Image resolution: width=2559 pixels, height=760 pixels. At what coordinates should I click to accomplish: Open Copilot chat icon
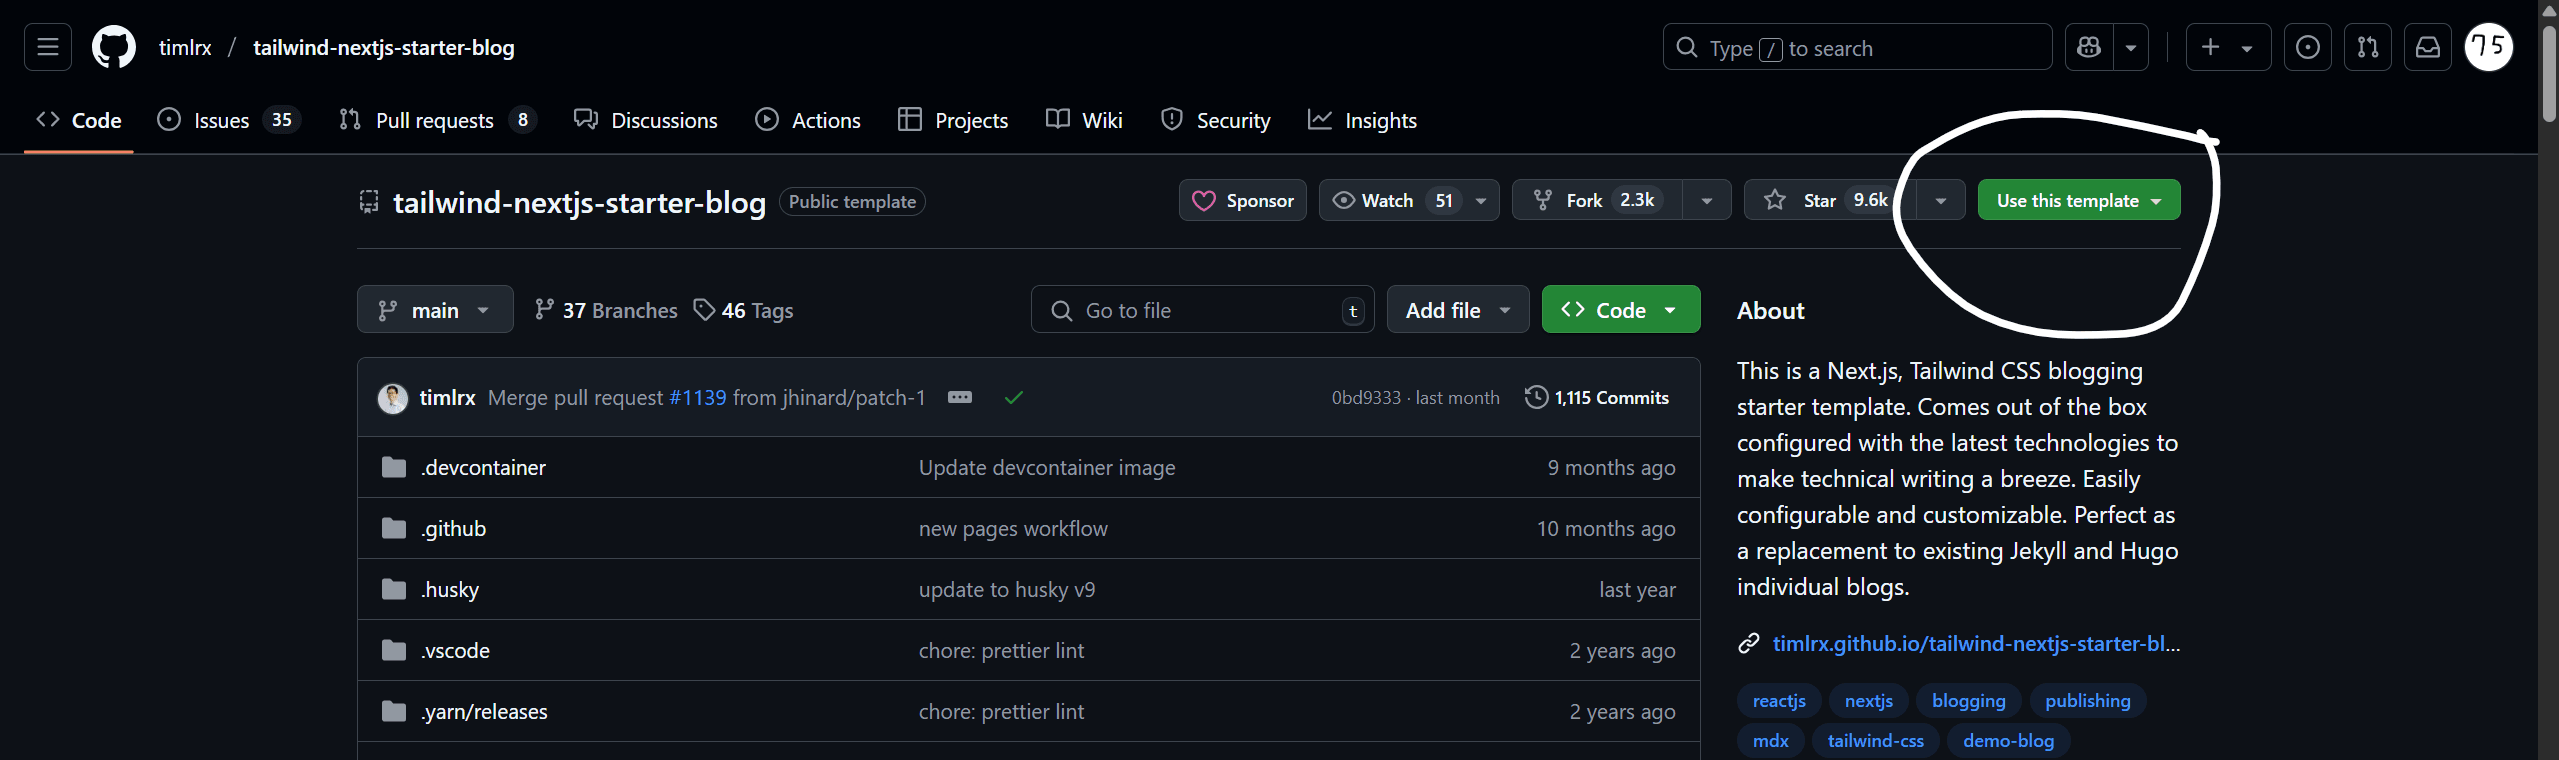coord(2089,47)
